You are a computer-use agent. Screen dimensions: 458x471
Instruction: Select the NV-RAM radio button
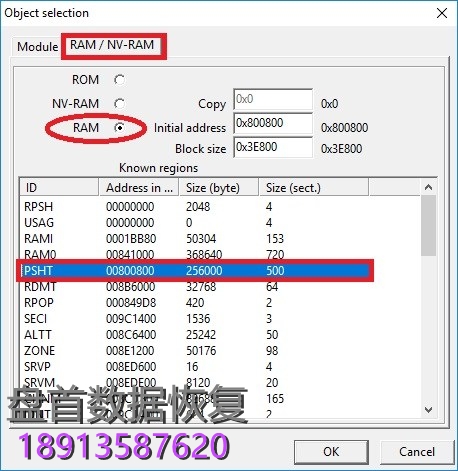(119, 104)
